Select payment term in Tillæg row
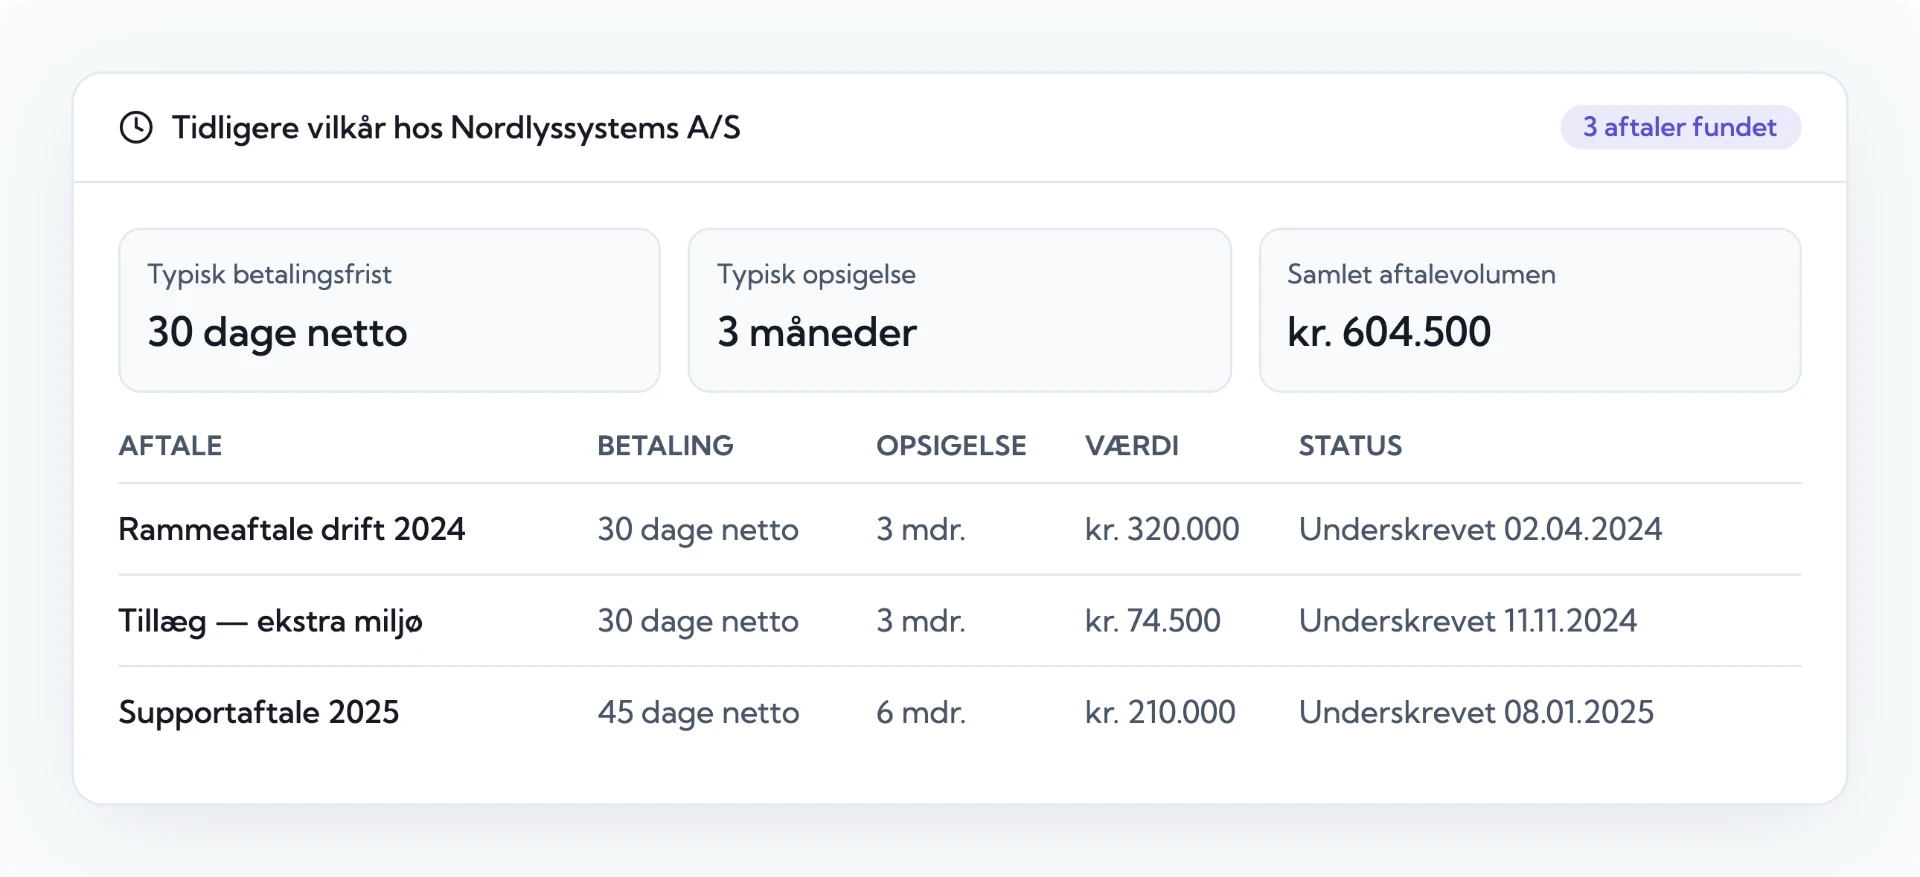Image resolution: width=1920 pixels, height=877 pixels. (698, 622)
